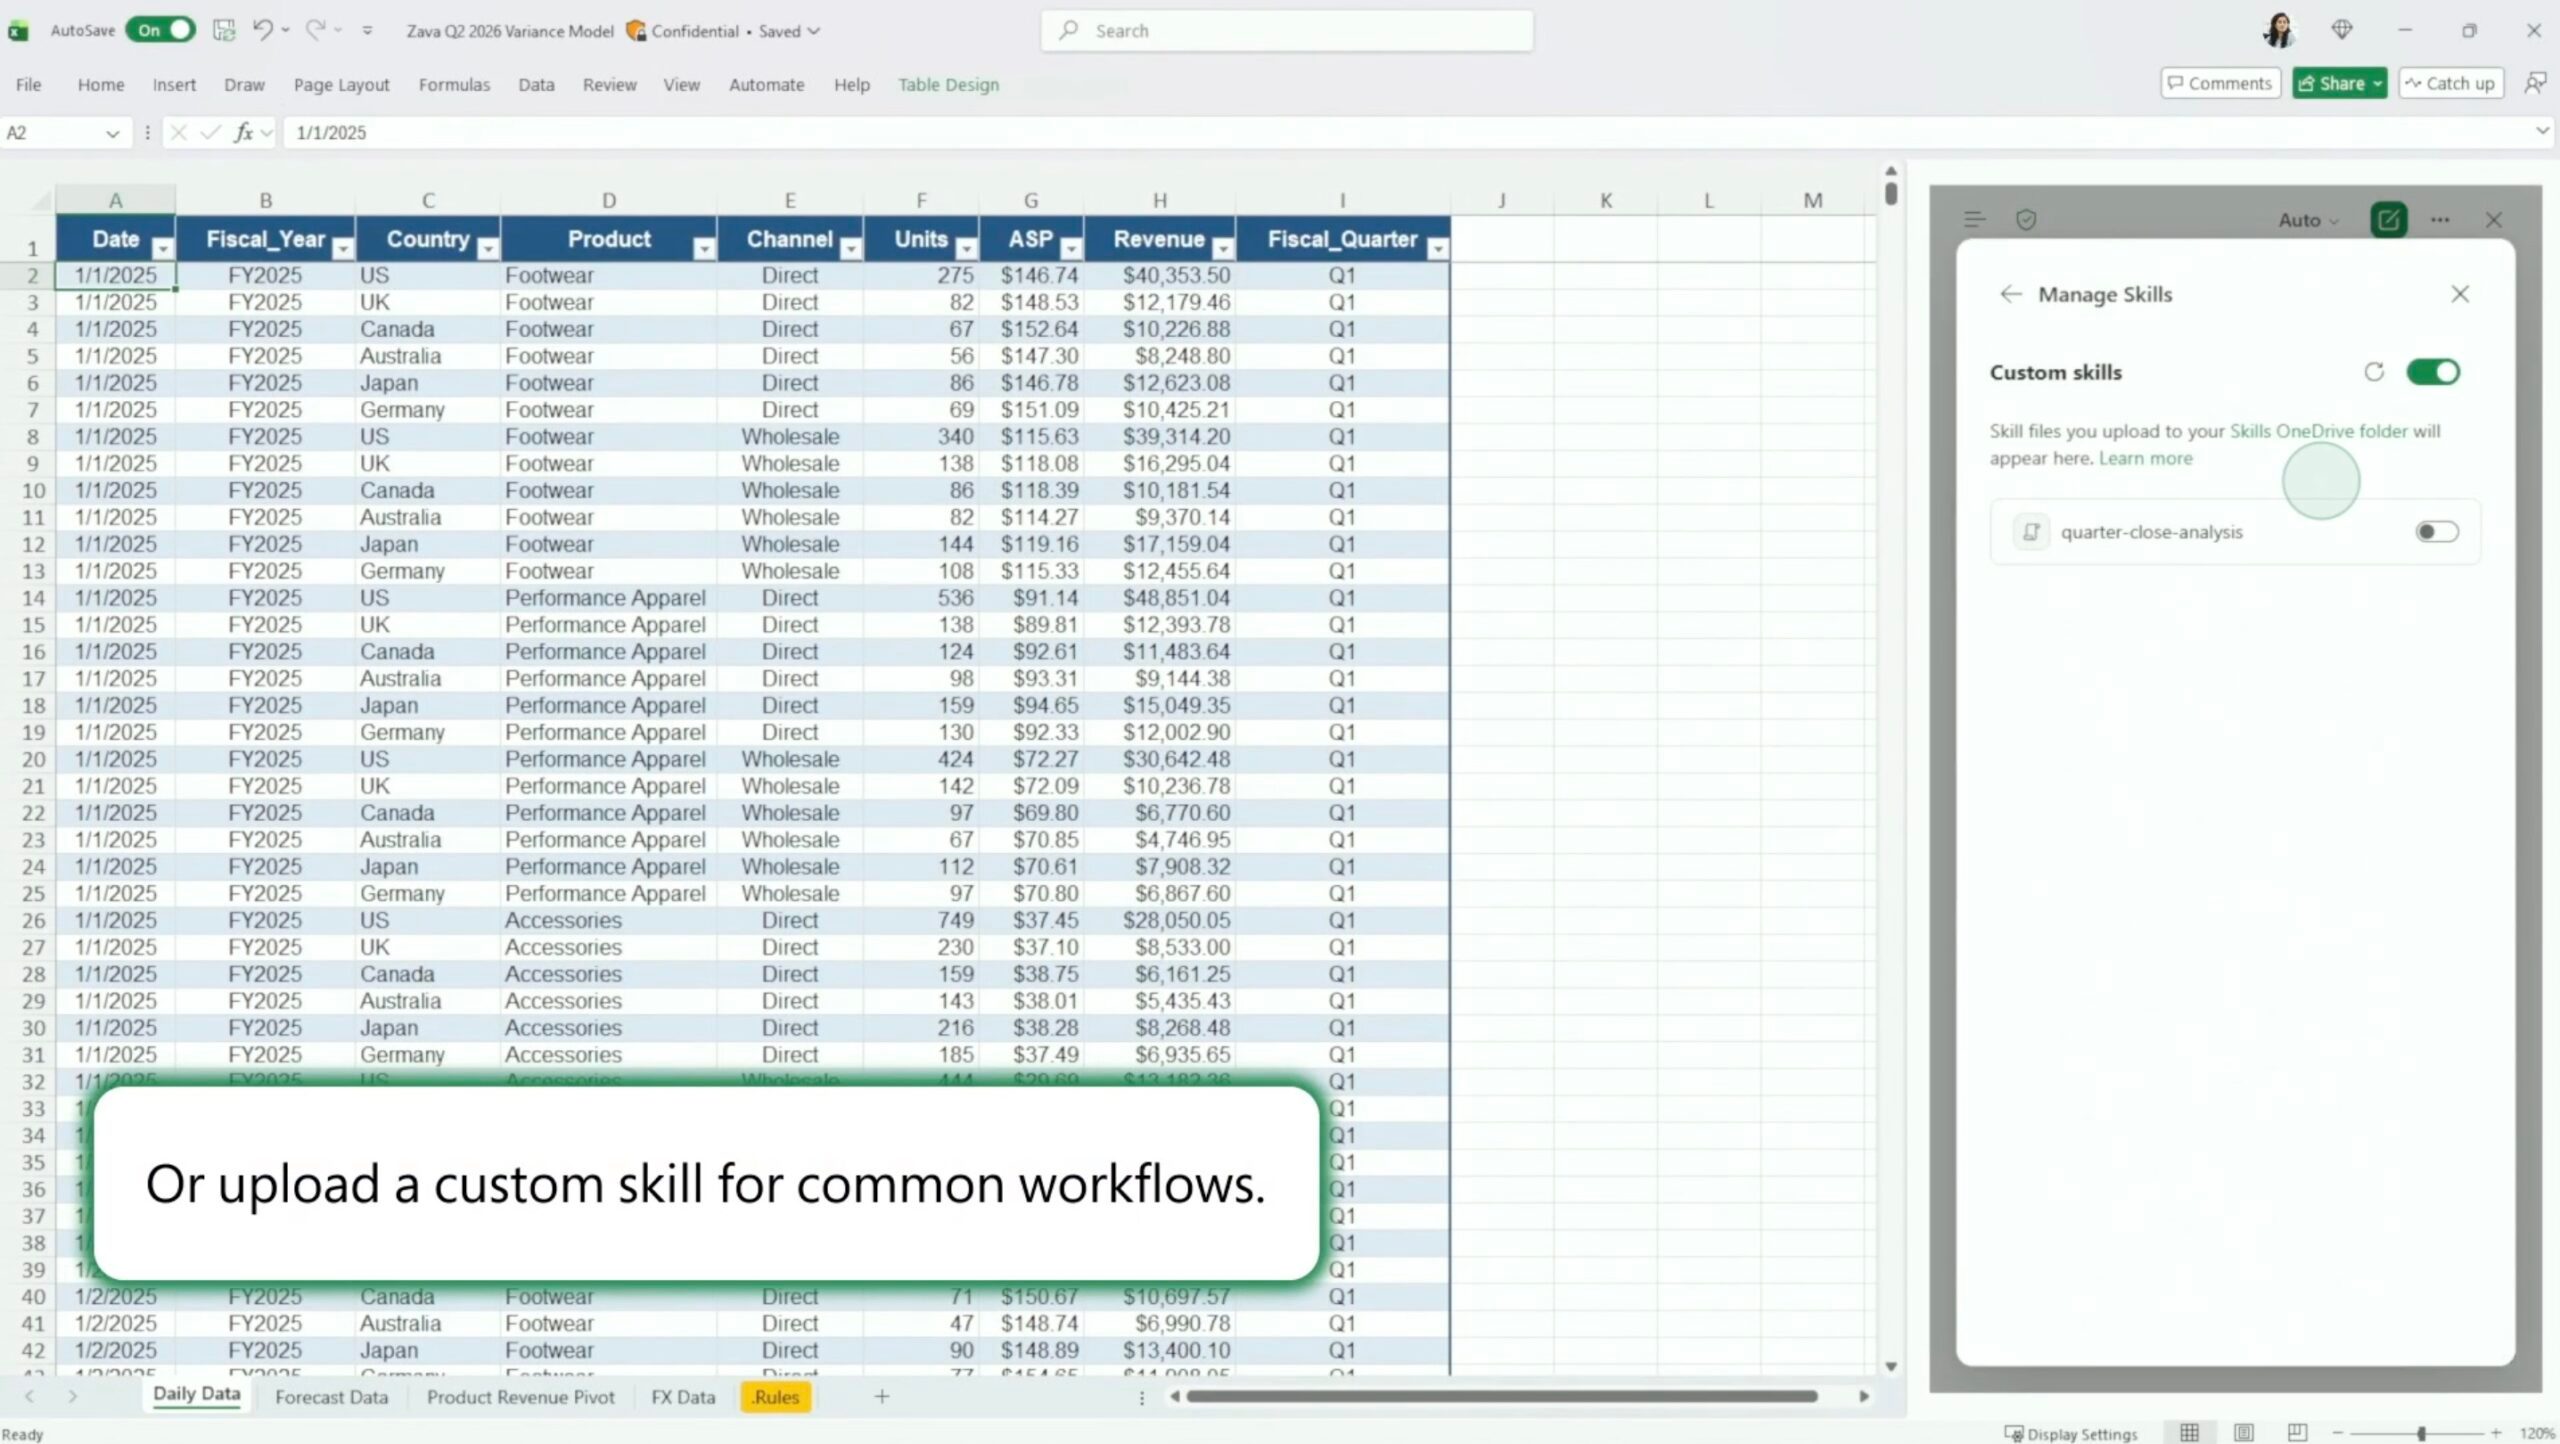Click the Undo arrow icon
The width and height of the screenshot is (2560, 1444).
coord(262,30)
